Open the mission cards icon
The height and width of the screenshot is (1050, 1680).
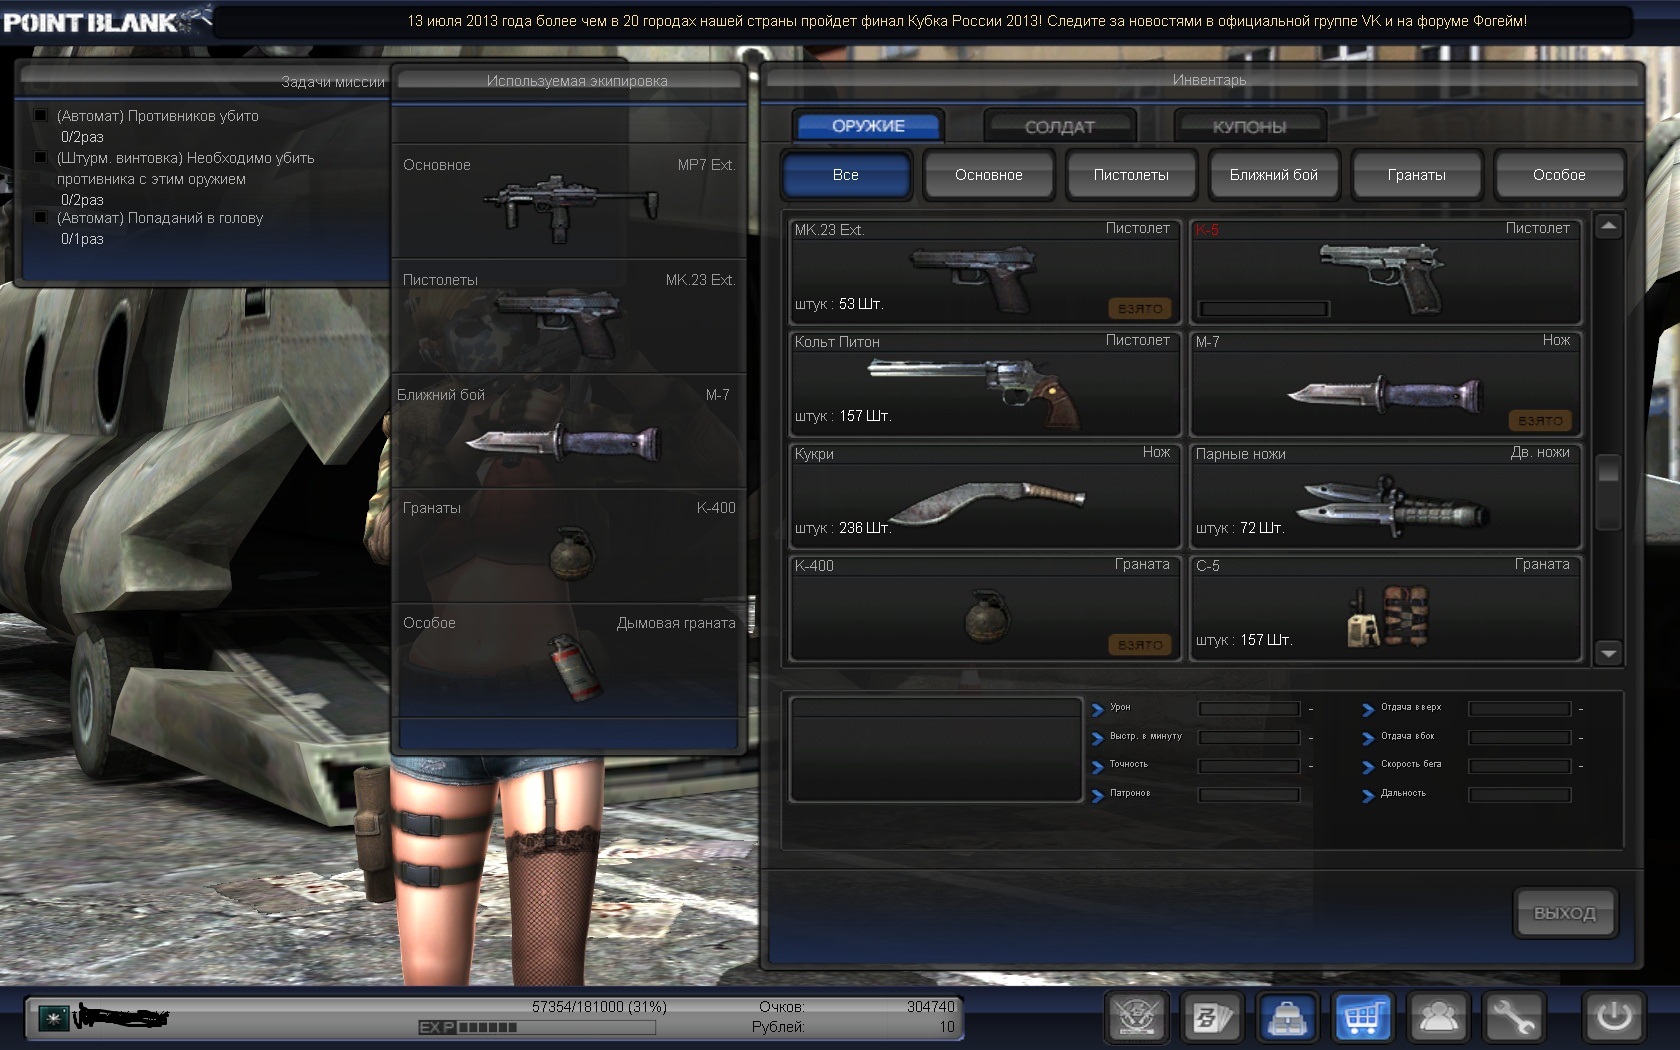1213,1018
